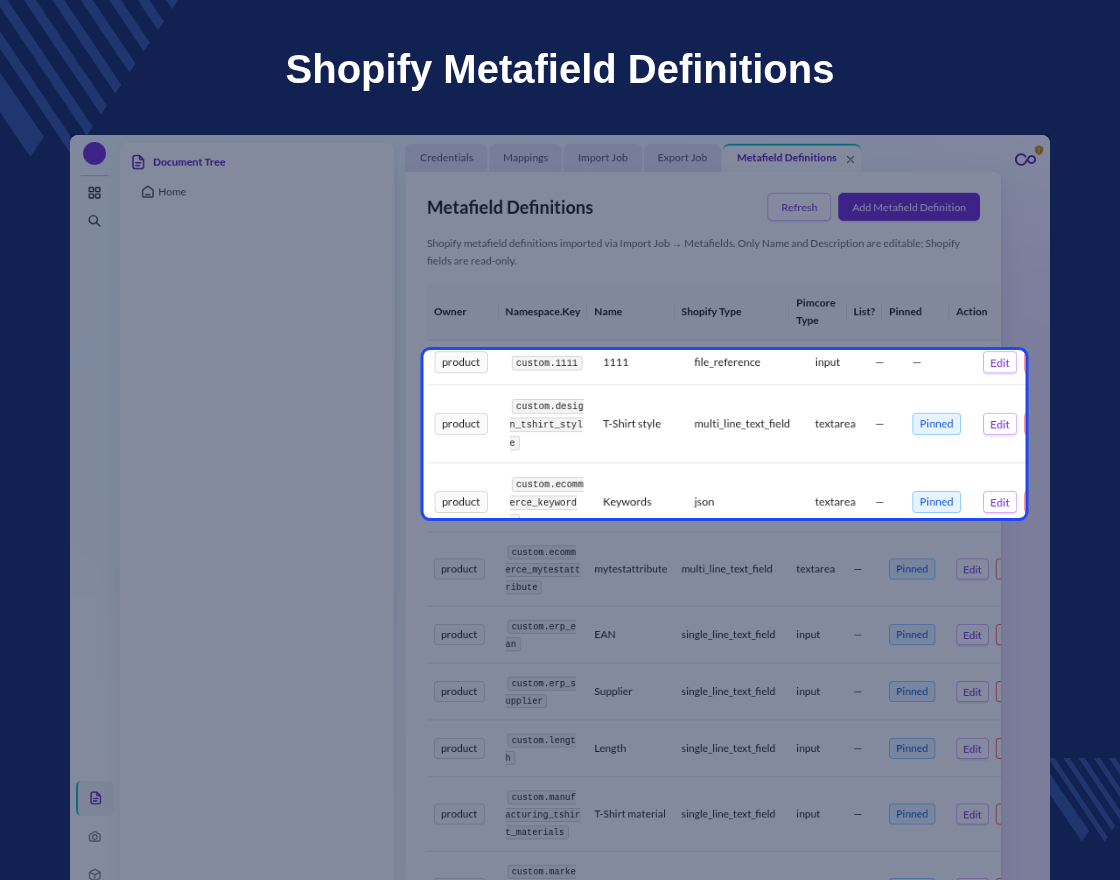Image resolution: width=1120 pixels, height=880 pixels.
Task: Open the assets camera icon in sidebar
Action: [x=94, y=836]
